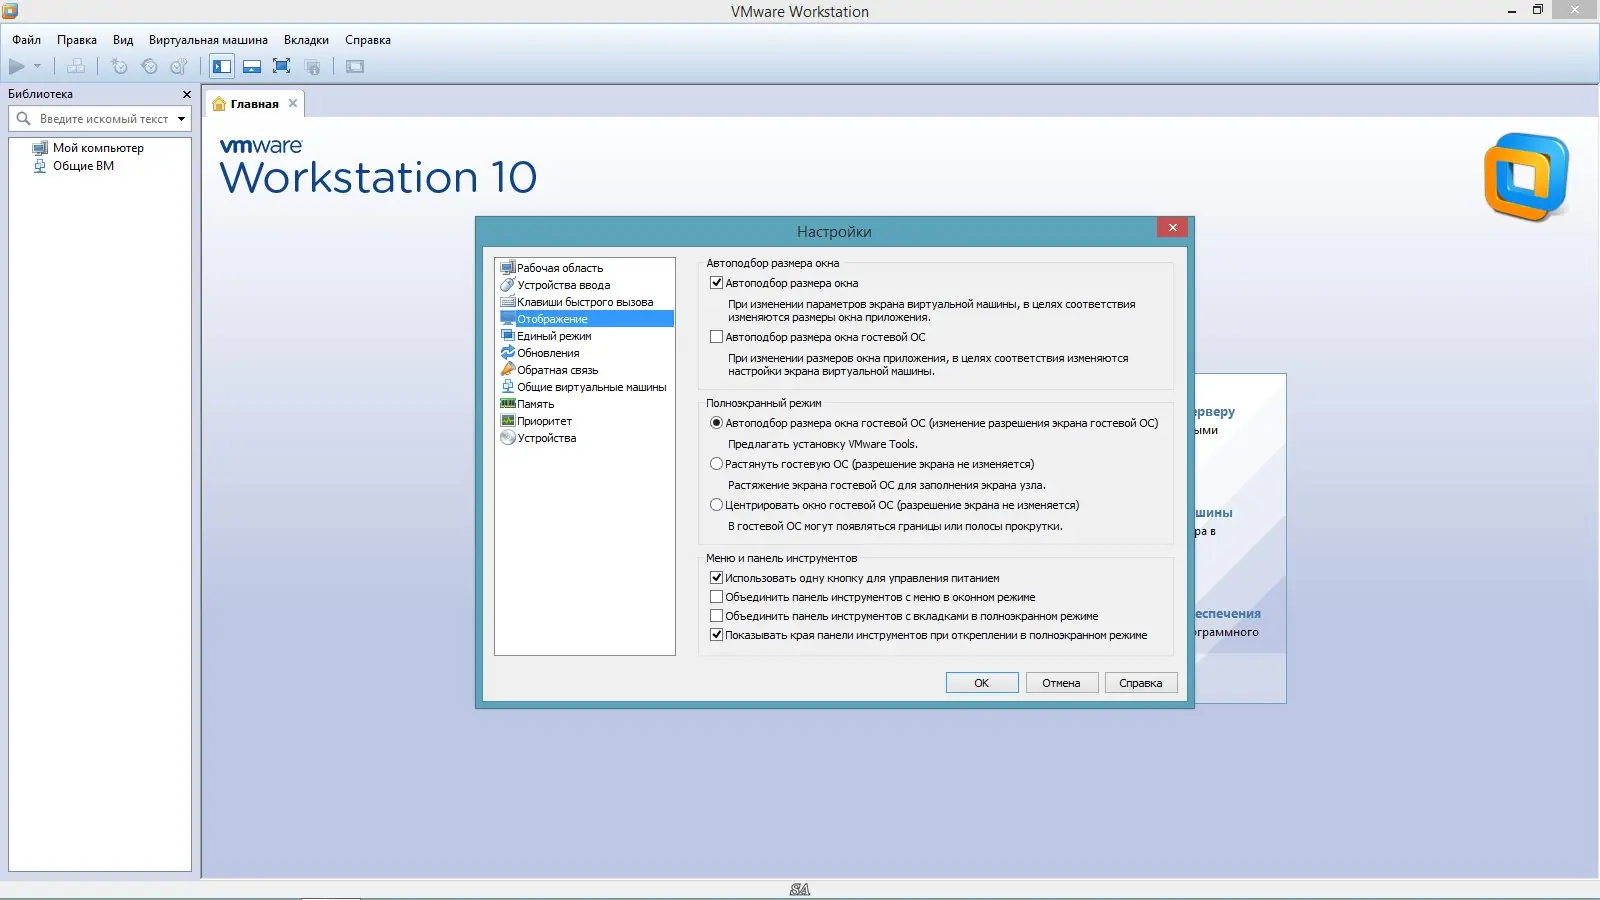Image resolution: width=1600 pixels, height=900 pixels.
Task: Enable Автоподбор размера окна гостевой ОС
Action: (716, 337)
